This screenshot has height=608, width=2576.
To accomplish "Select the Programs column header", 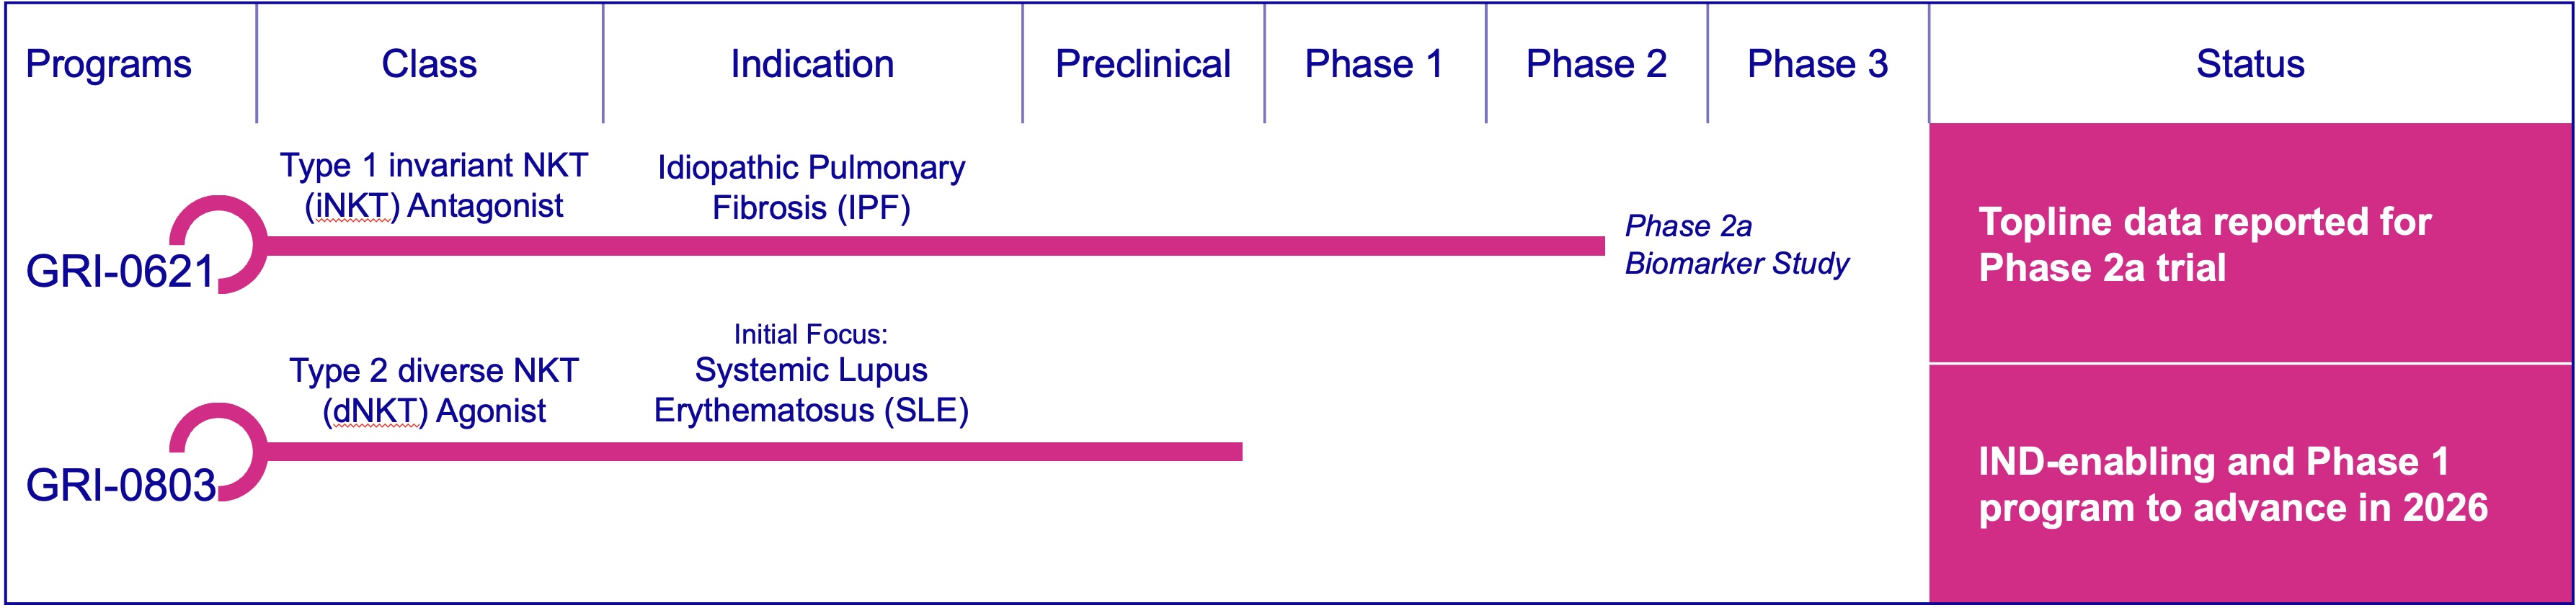I will tap(108, 64).
